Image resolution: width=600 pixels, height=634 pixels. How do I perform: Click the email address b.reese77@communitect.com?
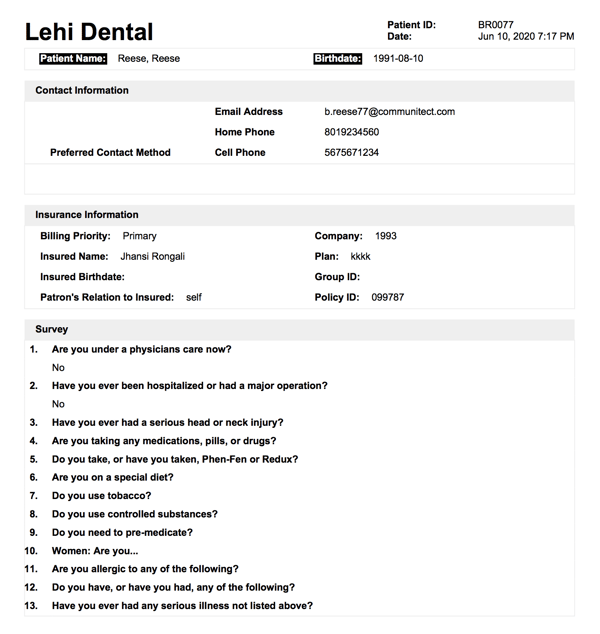389,112
